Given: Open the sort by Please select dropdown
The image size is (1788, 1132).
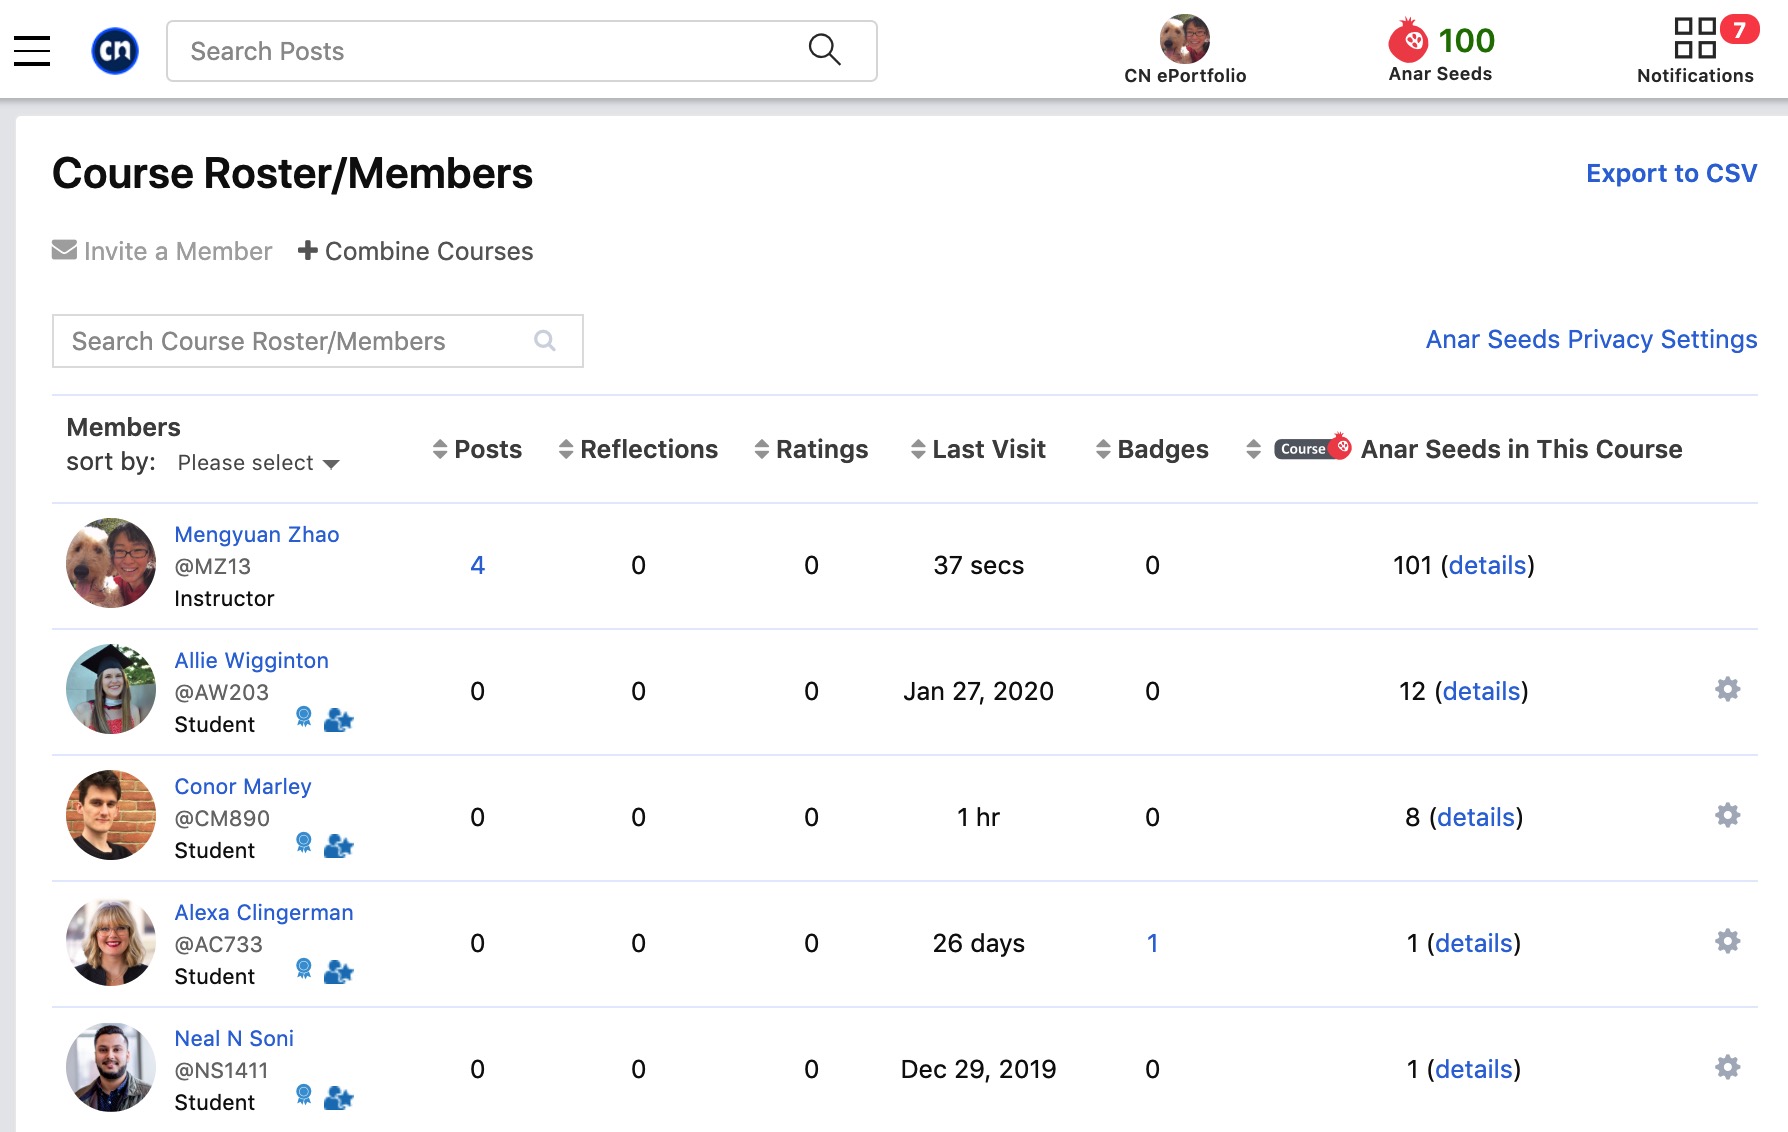Looking at the screenshot, I should coord(258,463).
